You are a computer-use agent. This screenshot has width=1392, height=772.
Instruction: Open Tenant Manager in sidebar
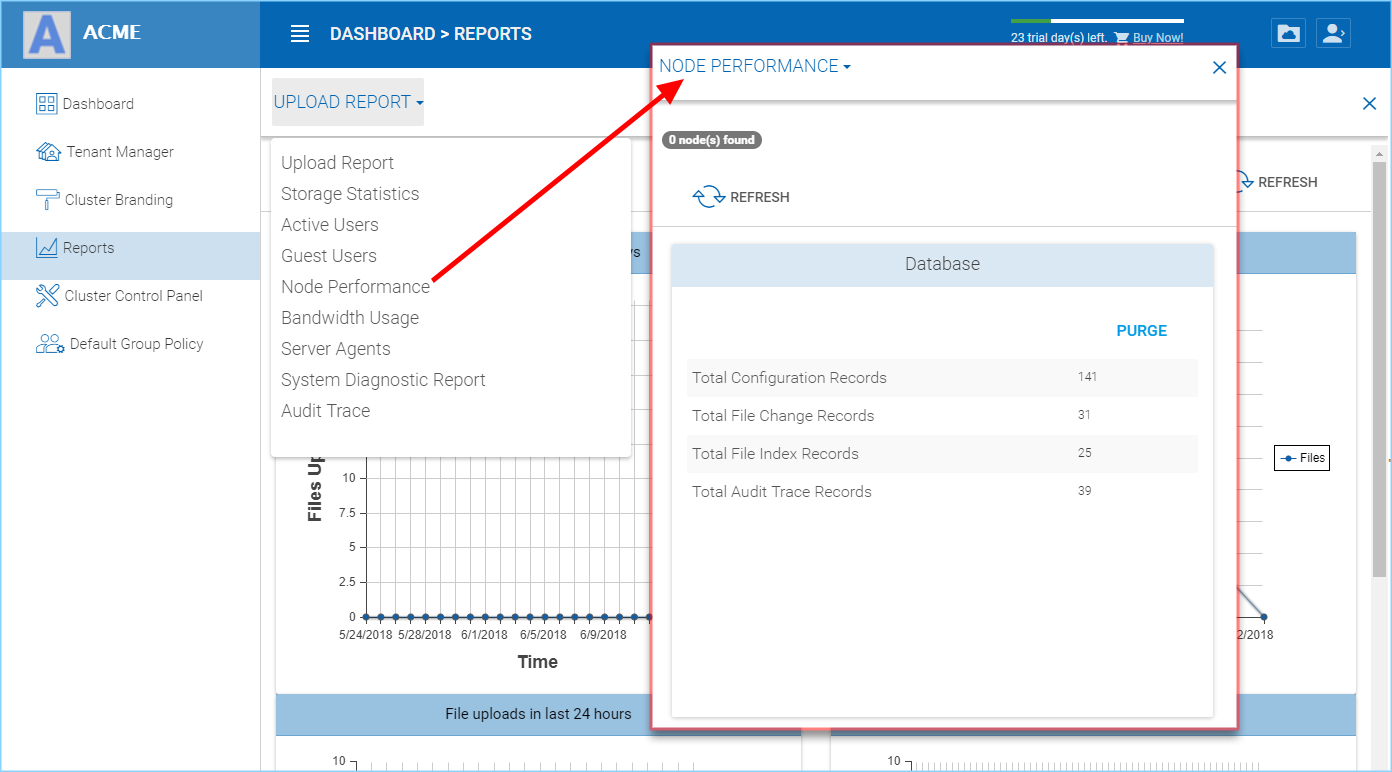pos(120,152)
